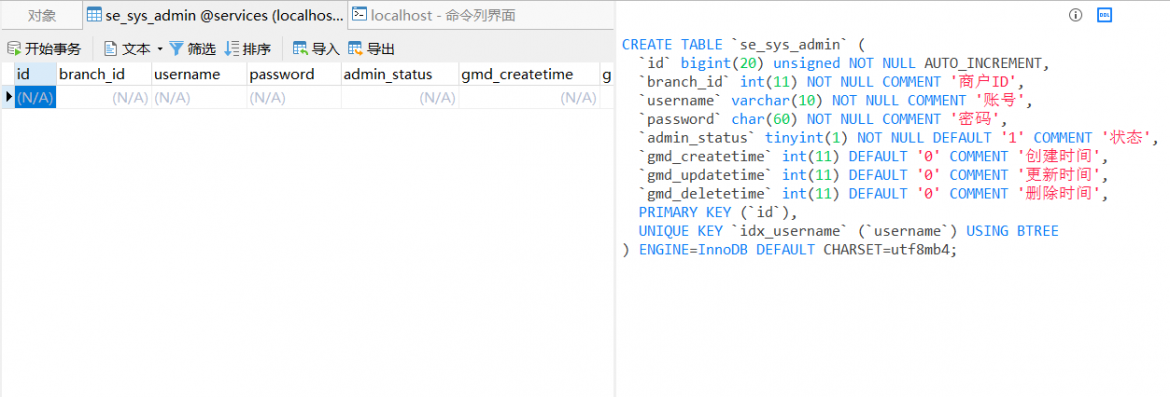The width and height of the screenshot is (1170, 397).
Task: Switch to the 对象 tab
Action: coord(42,15)
